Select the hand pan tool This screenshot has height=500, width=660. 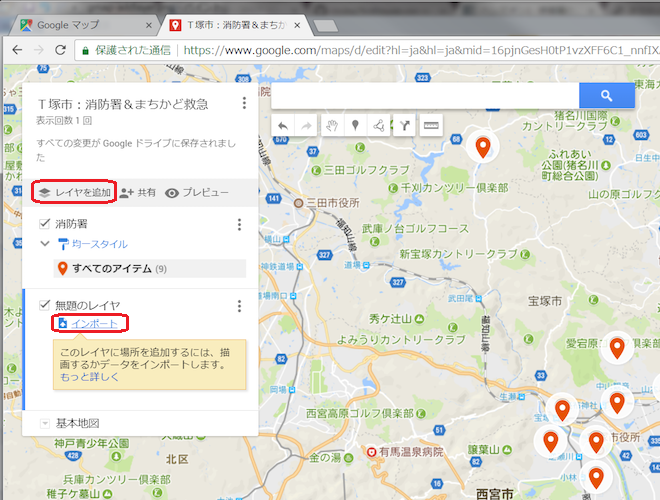[332, 125]
